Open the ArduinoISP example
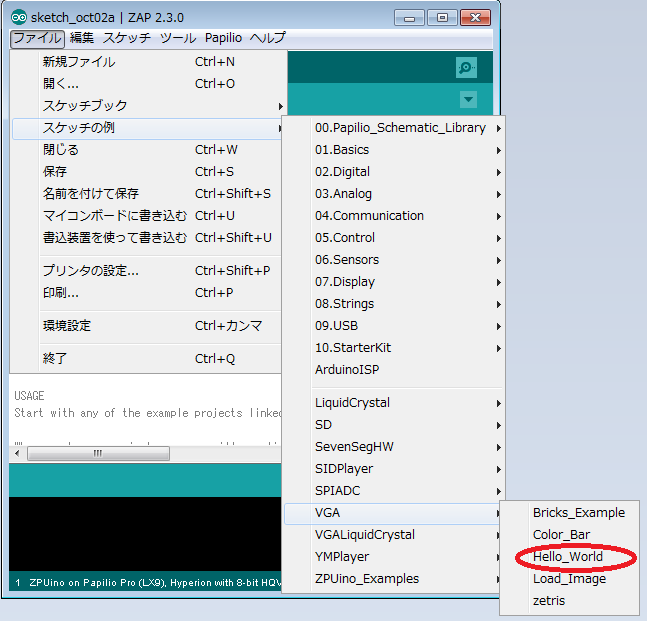Screen dimensions: 647x621 [394, 370]
